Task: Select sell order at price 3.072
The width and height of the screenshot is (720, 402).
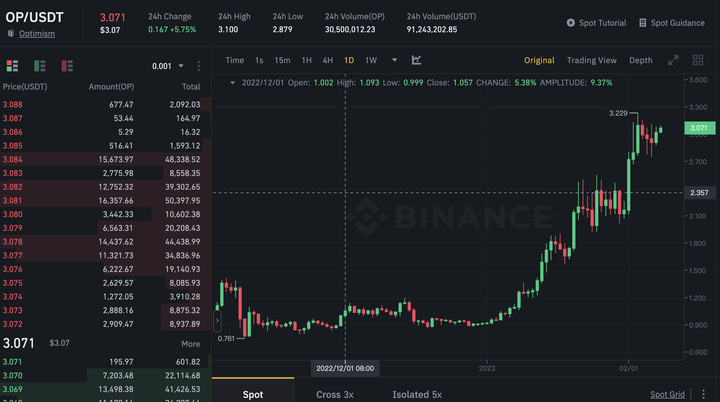Action: pyautogui.click(x=106, y=324)
